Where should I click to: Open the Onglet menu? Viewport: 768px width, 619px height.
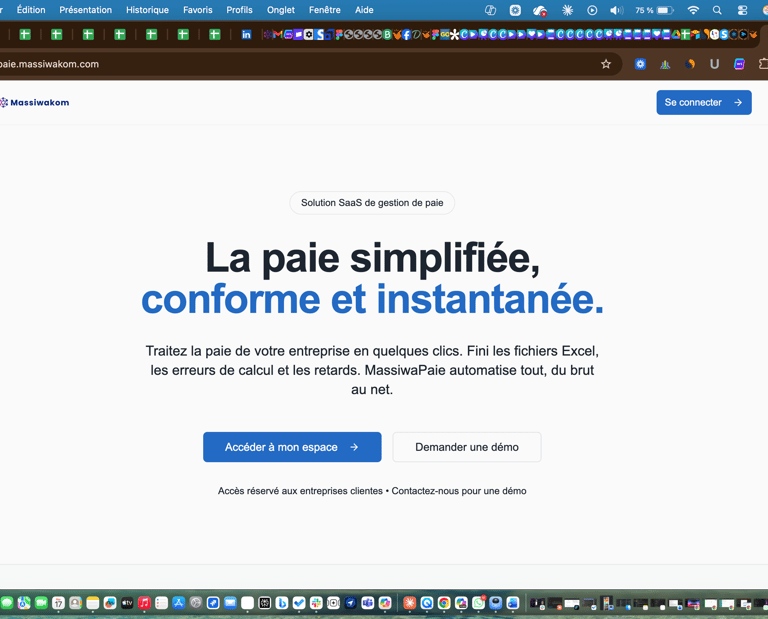pos(281,10)
